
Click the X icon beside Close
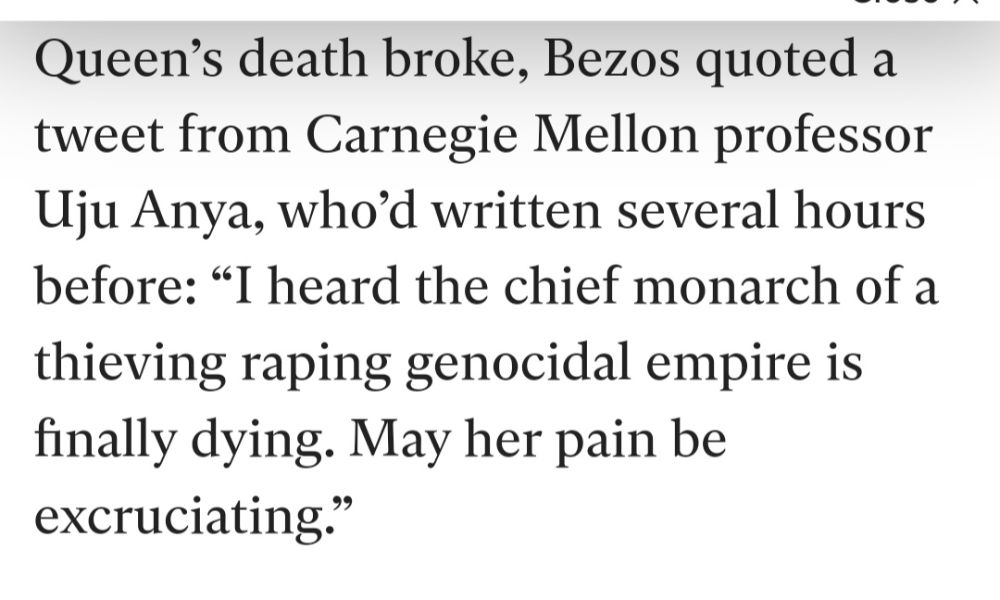[966, 2]
